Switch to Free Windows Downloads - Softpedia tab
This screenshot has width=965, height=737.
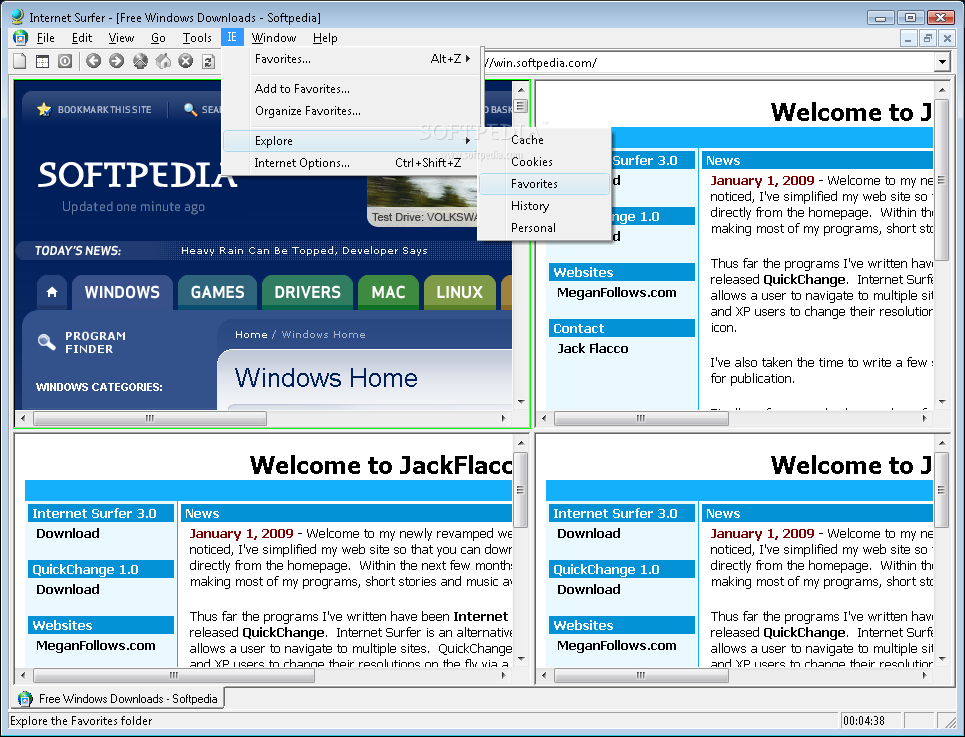[118, 698]
